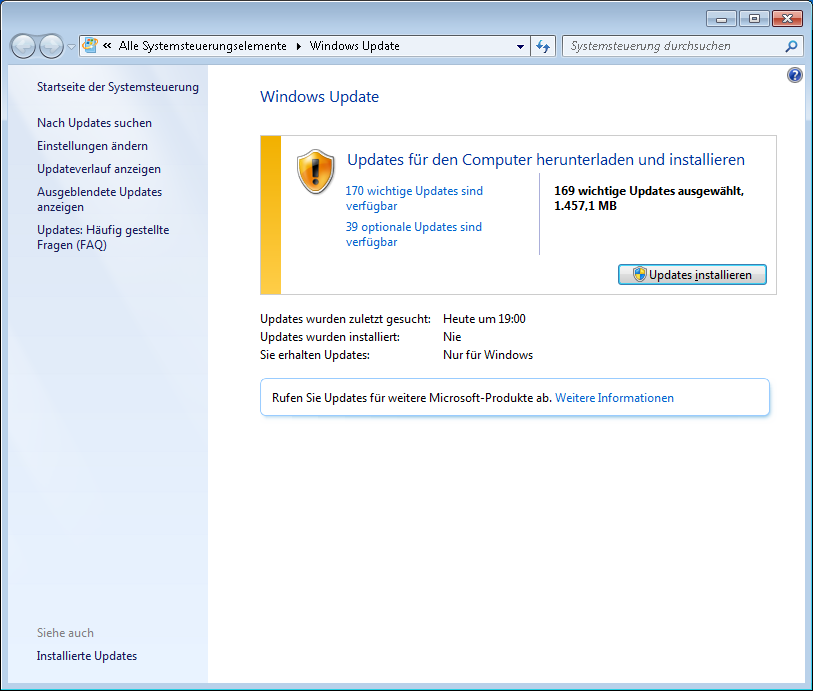This screenshot has height=691, width=813.
Task: Click the magnifier search icon
Action: click(791, 46)
